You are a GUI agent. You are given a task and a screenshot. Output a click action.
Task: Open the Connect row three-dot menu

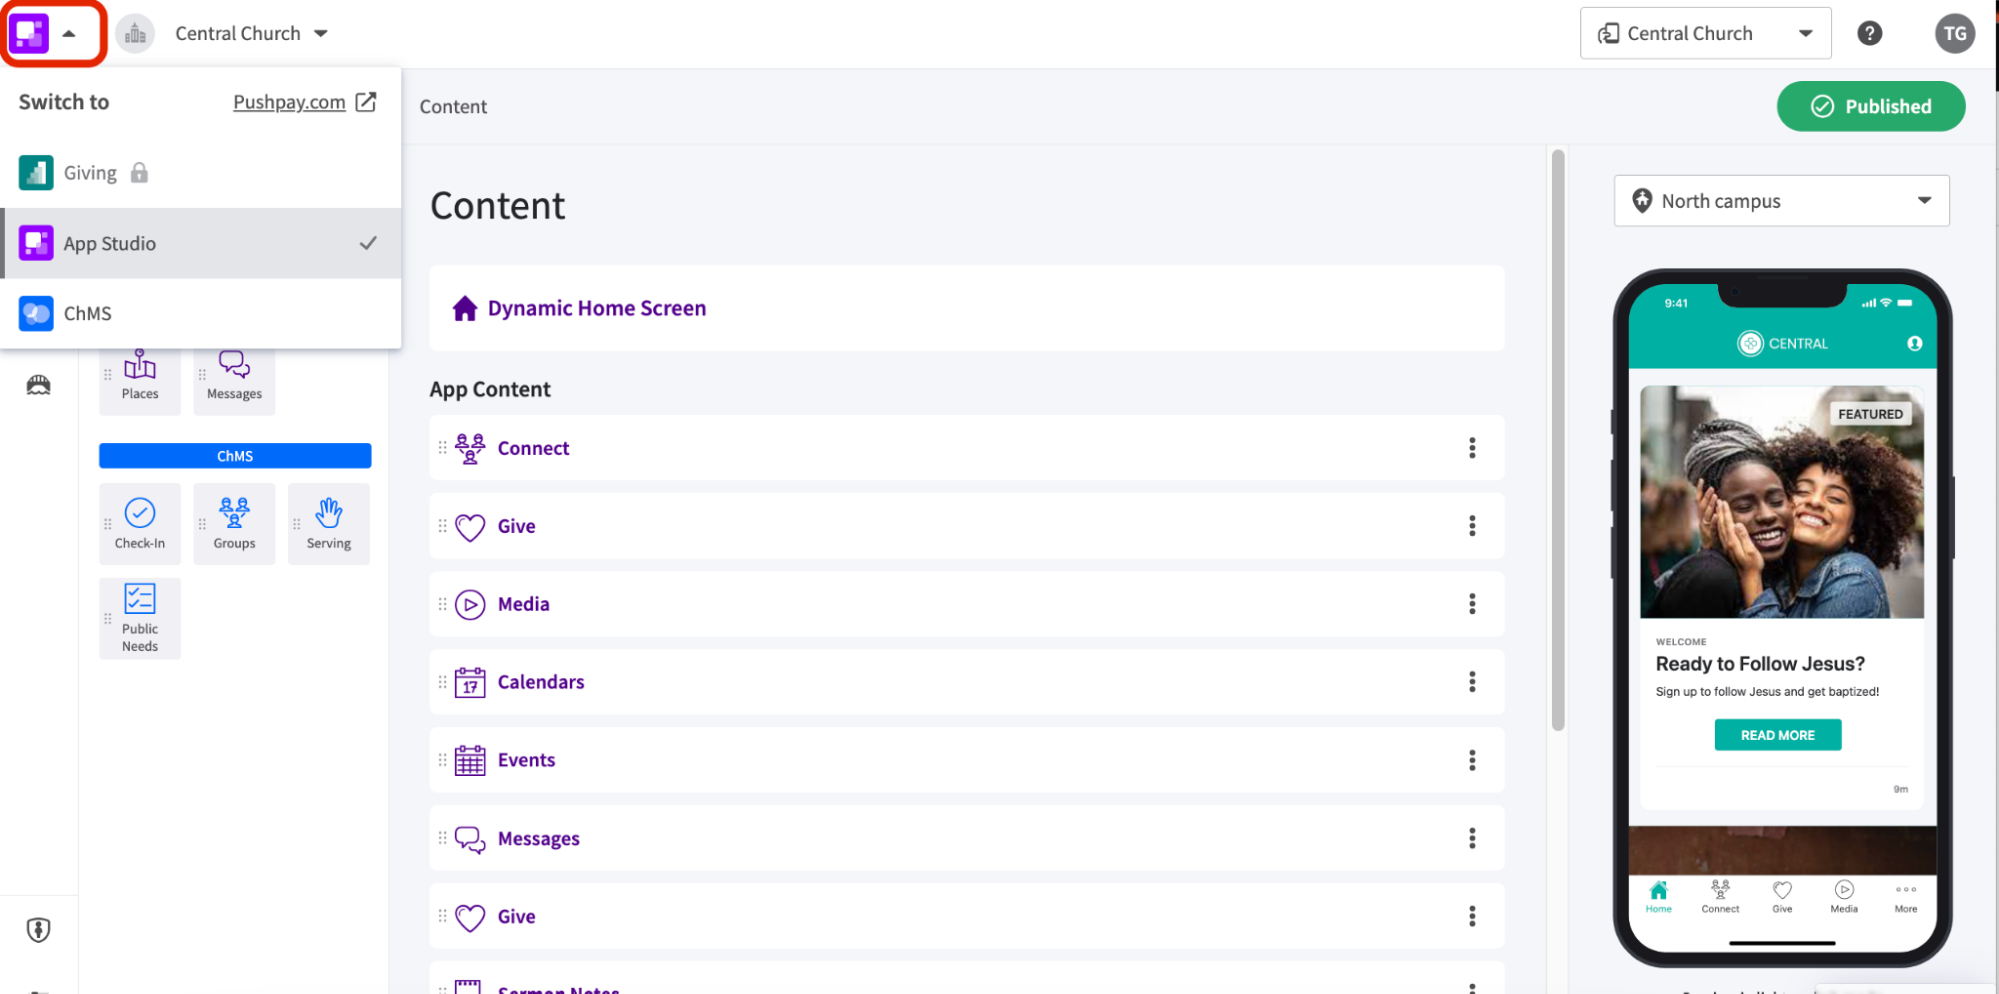(x=1471, y=448)
